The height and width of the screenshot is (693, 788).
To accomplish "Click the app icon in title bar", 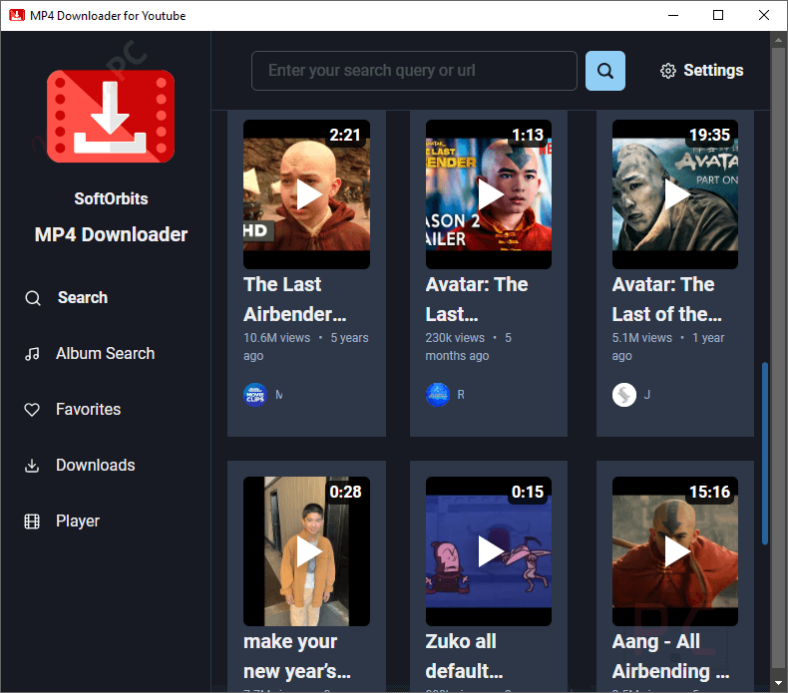I will (x=17, y=15).
